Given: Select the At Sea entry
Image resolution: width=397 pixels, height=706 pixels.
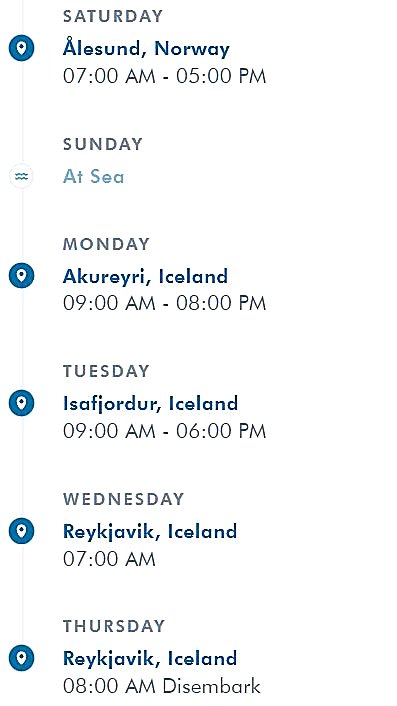Looking at the screenshot, I should coord(93,176).
